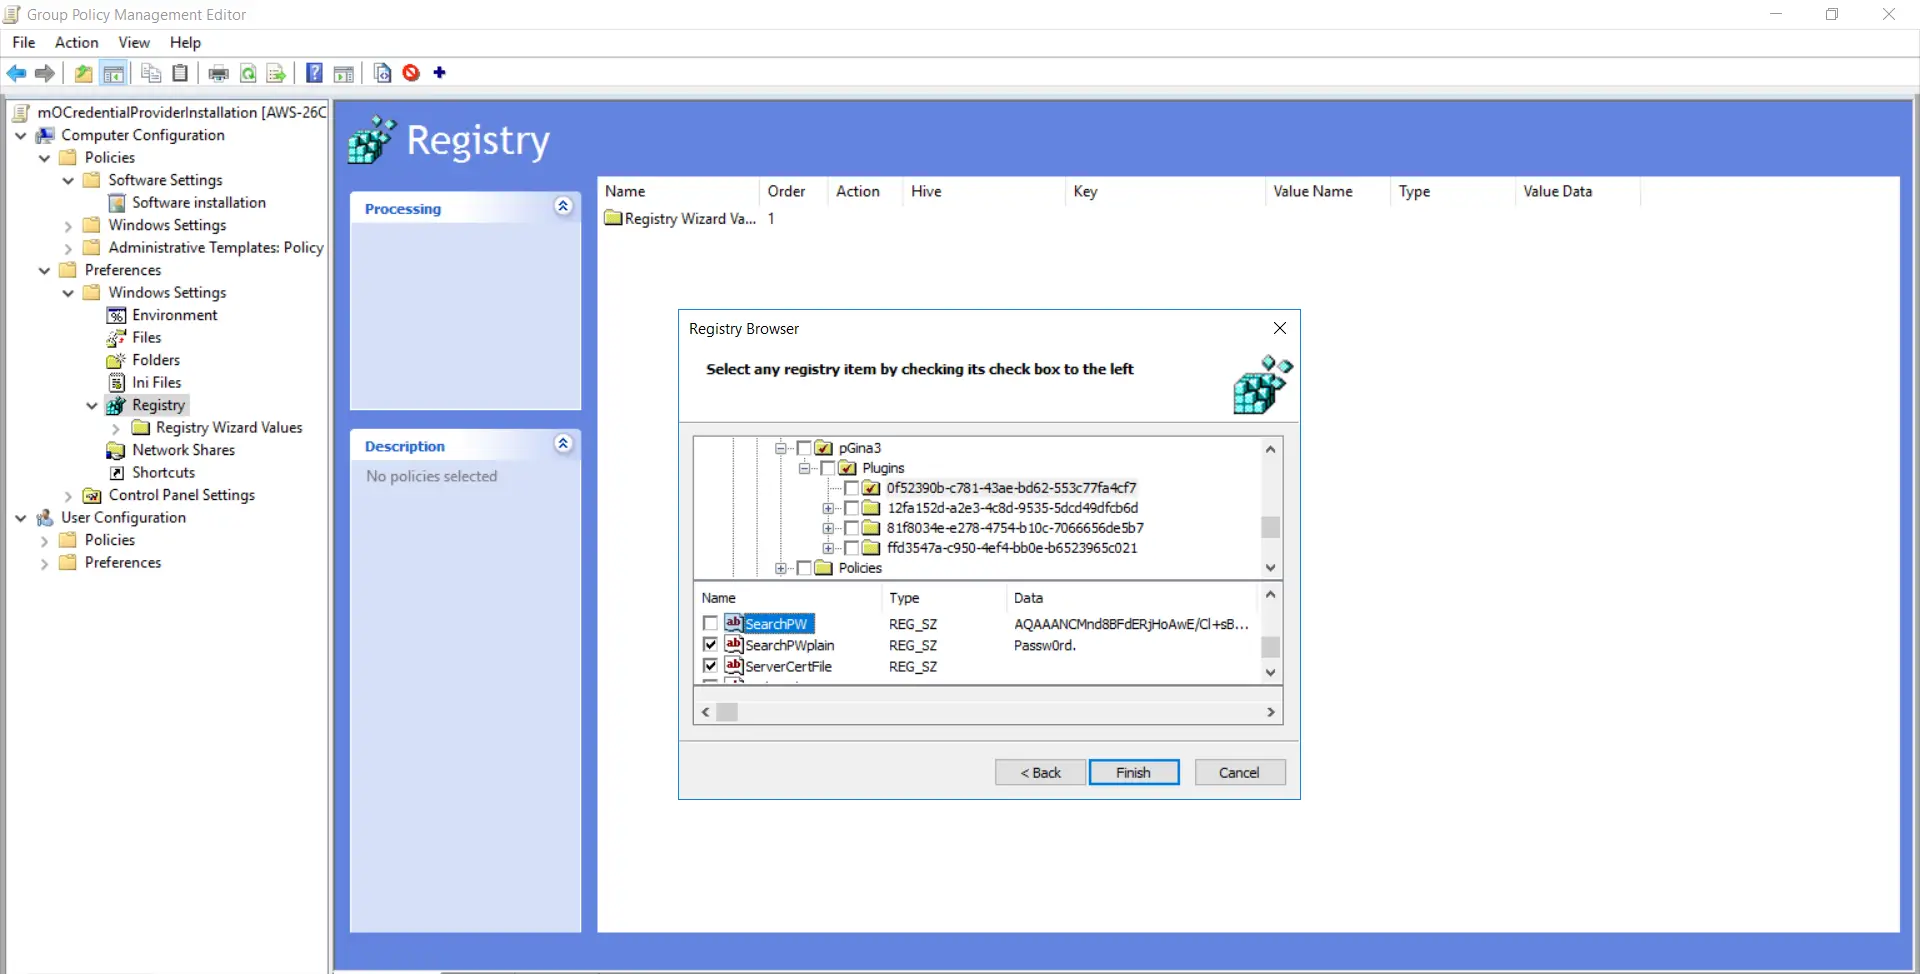The image size is (1920, 974).
Task: Open the Action menu
Action: [76, 42]
